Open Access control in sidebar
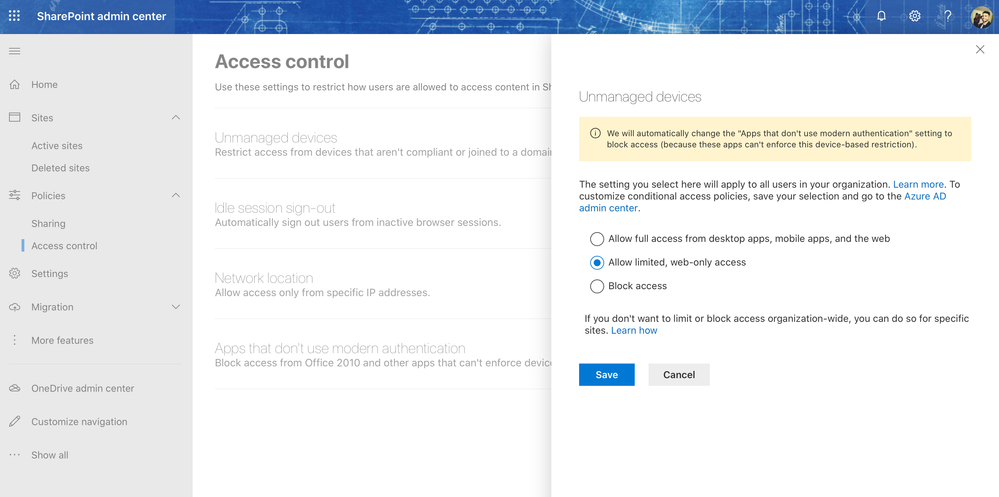Image resolution: width=999 pixels, height=497 pixels. (64, 246)
